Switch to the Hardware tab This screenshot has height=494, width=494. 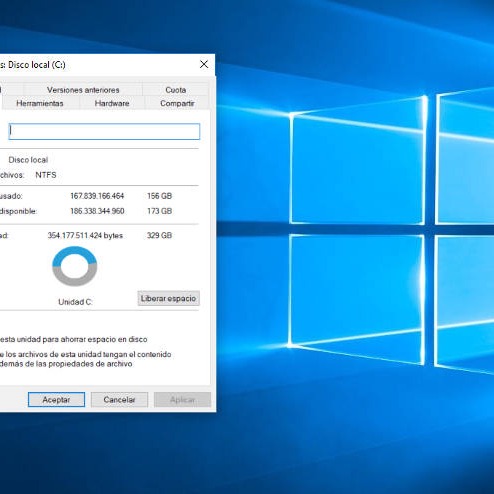(x=112, y=103)
